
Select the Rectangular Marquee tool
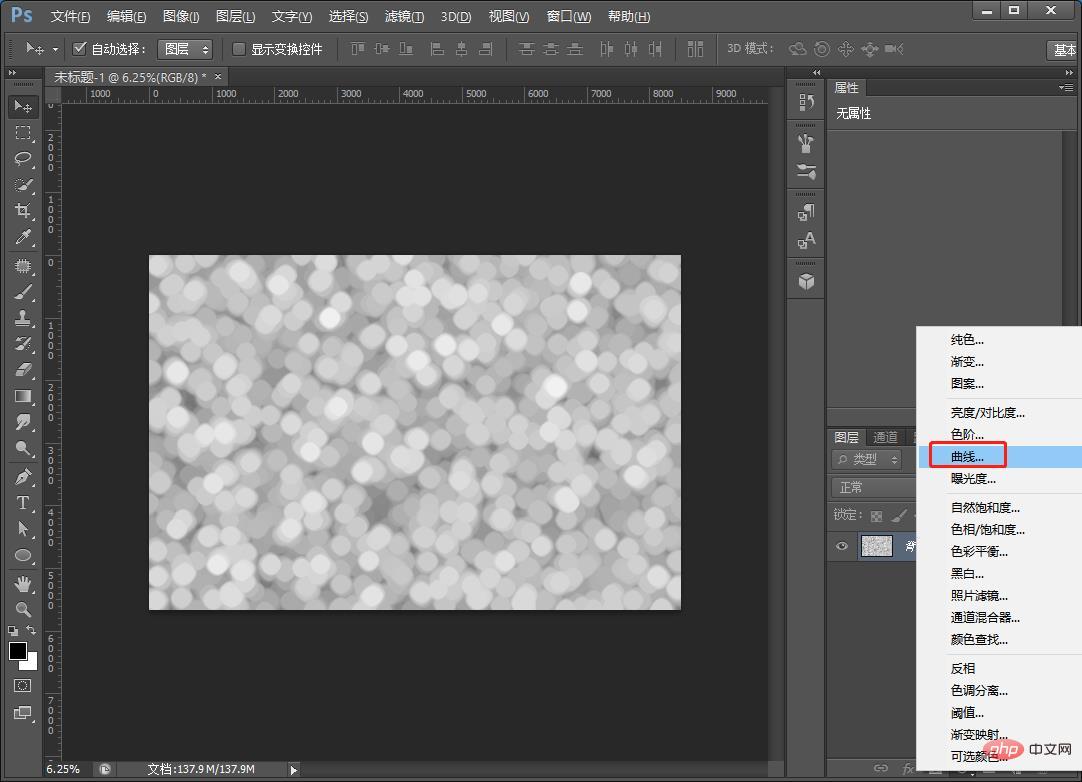pos(23,133)
